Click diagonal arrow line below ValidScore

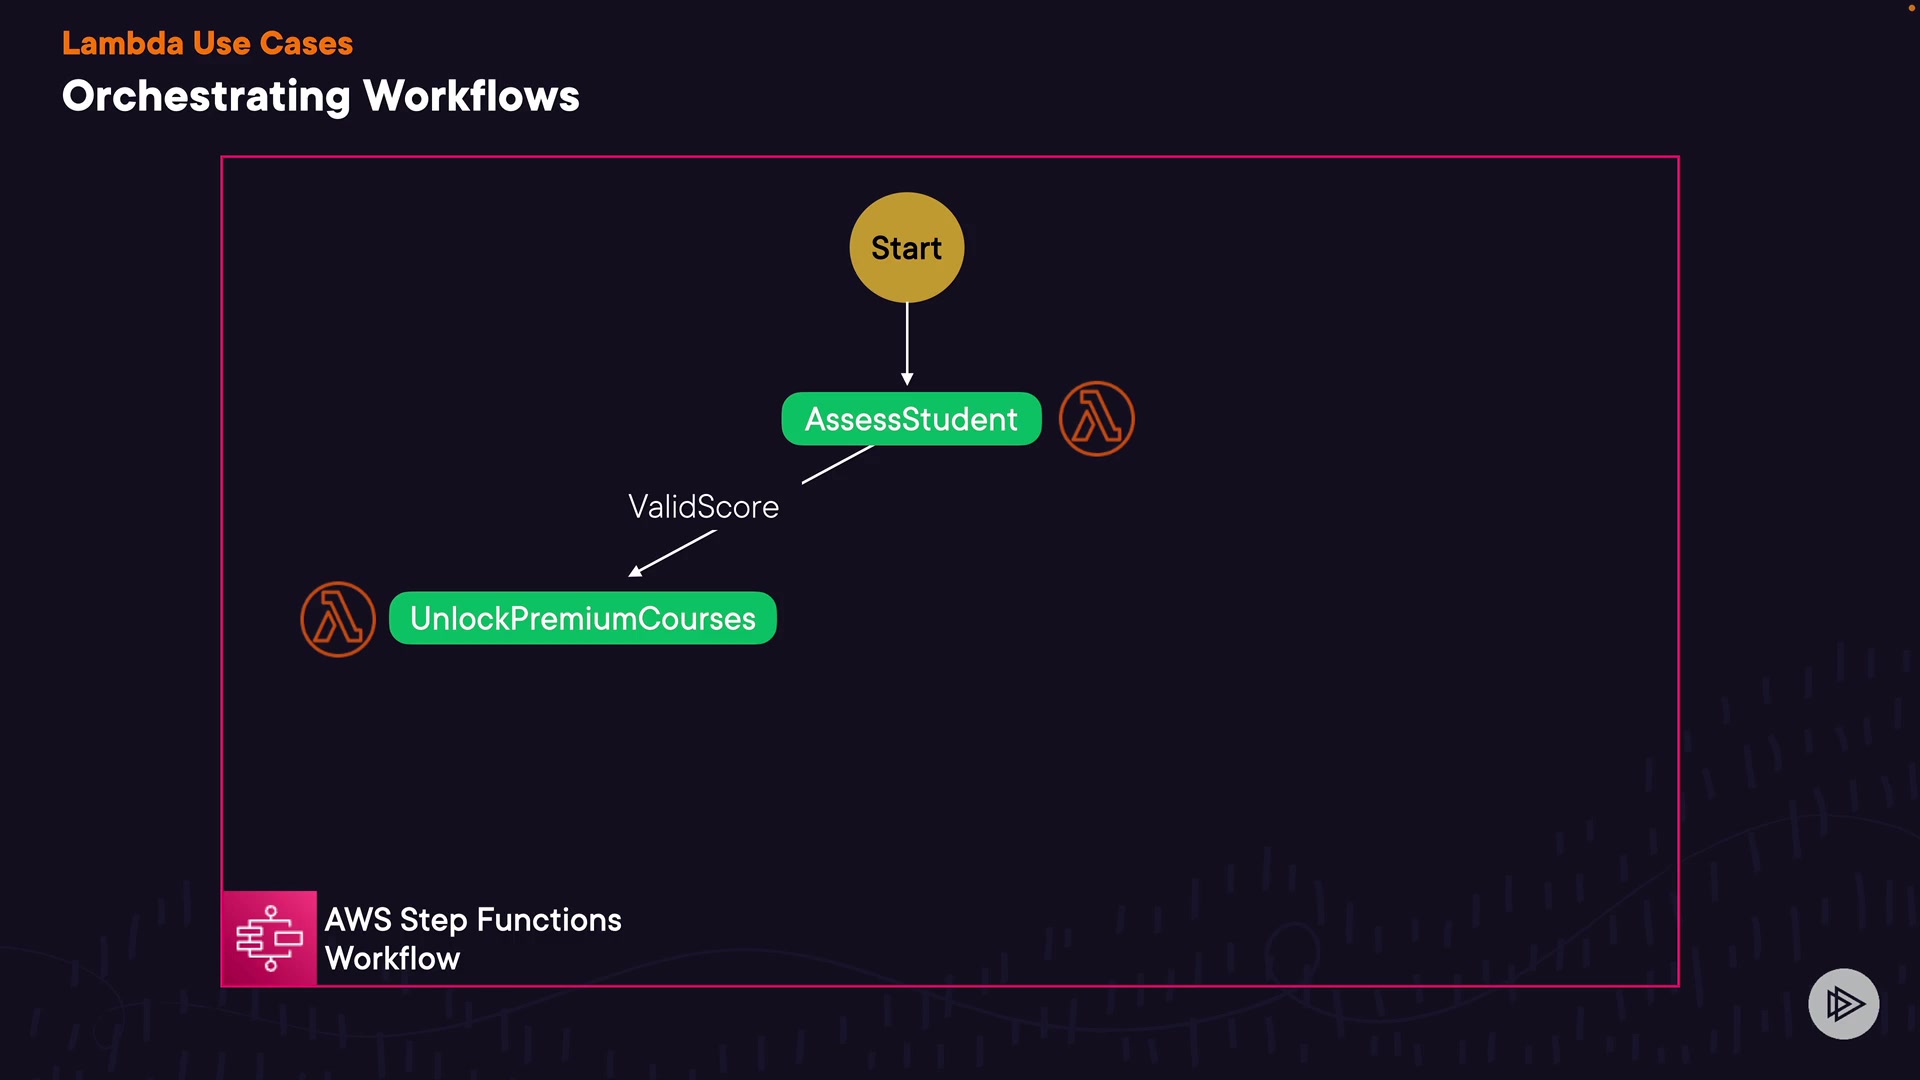coord(680,549)
